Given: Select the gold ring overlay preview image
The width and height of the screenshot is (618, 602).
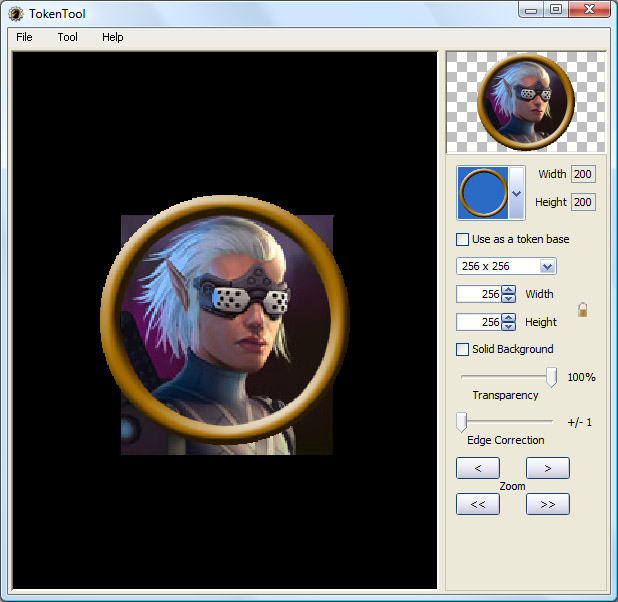Looking at the screenshot, I should [483, 193].
